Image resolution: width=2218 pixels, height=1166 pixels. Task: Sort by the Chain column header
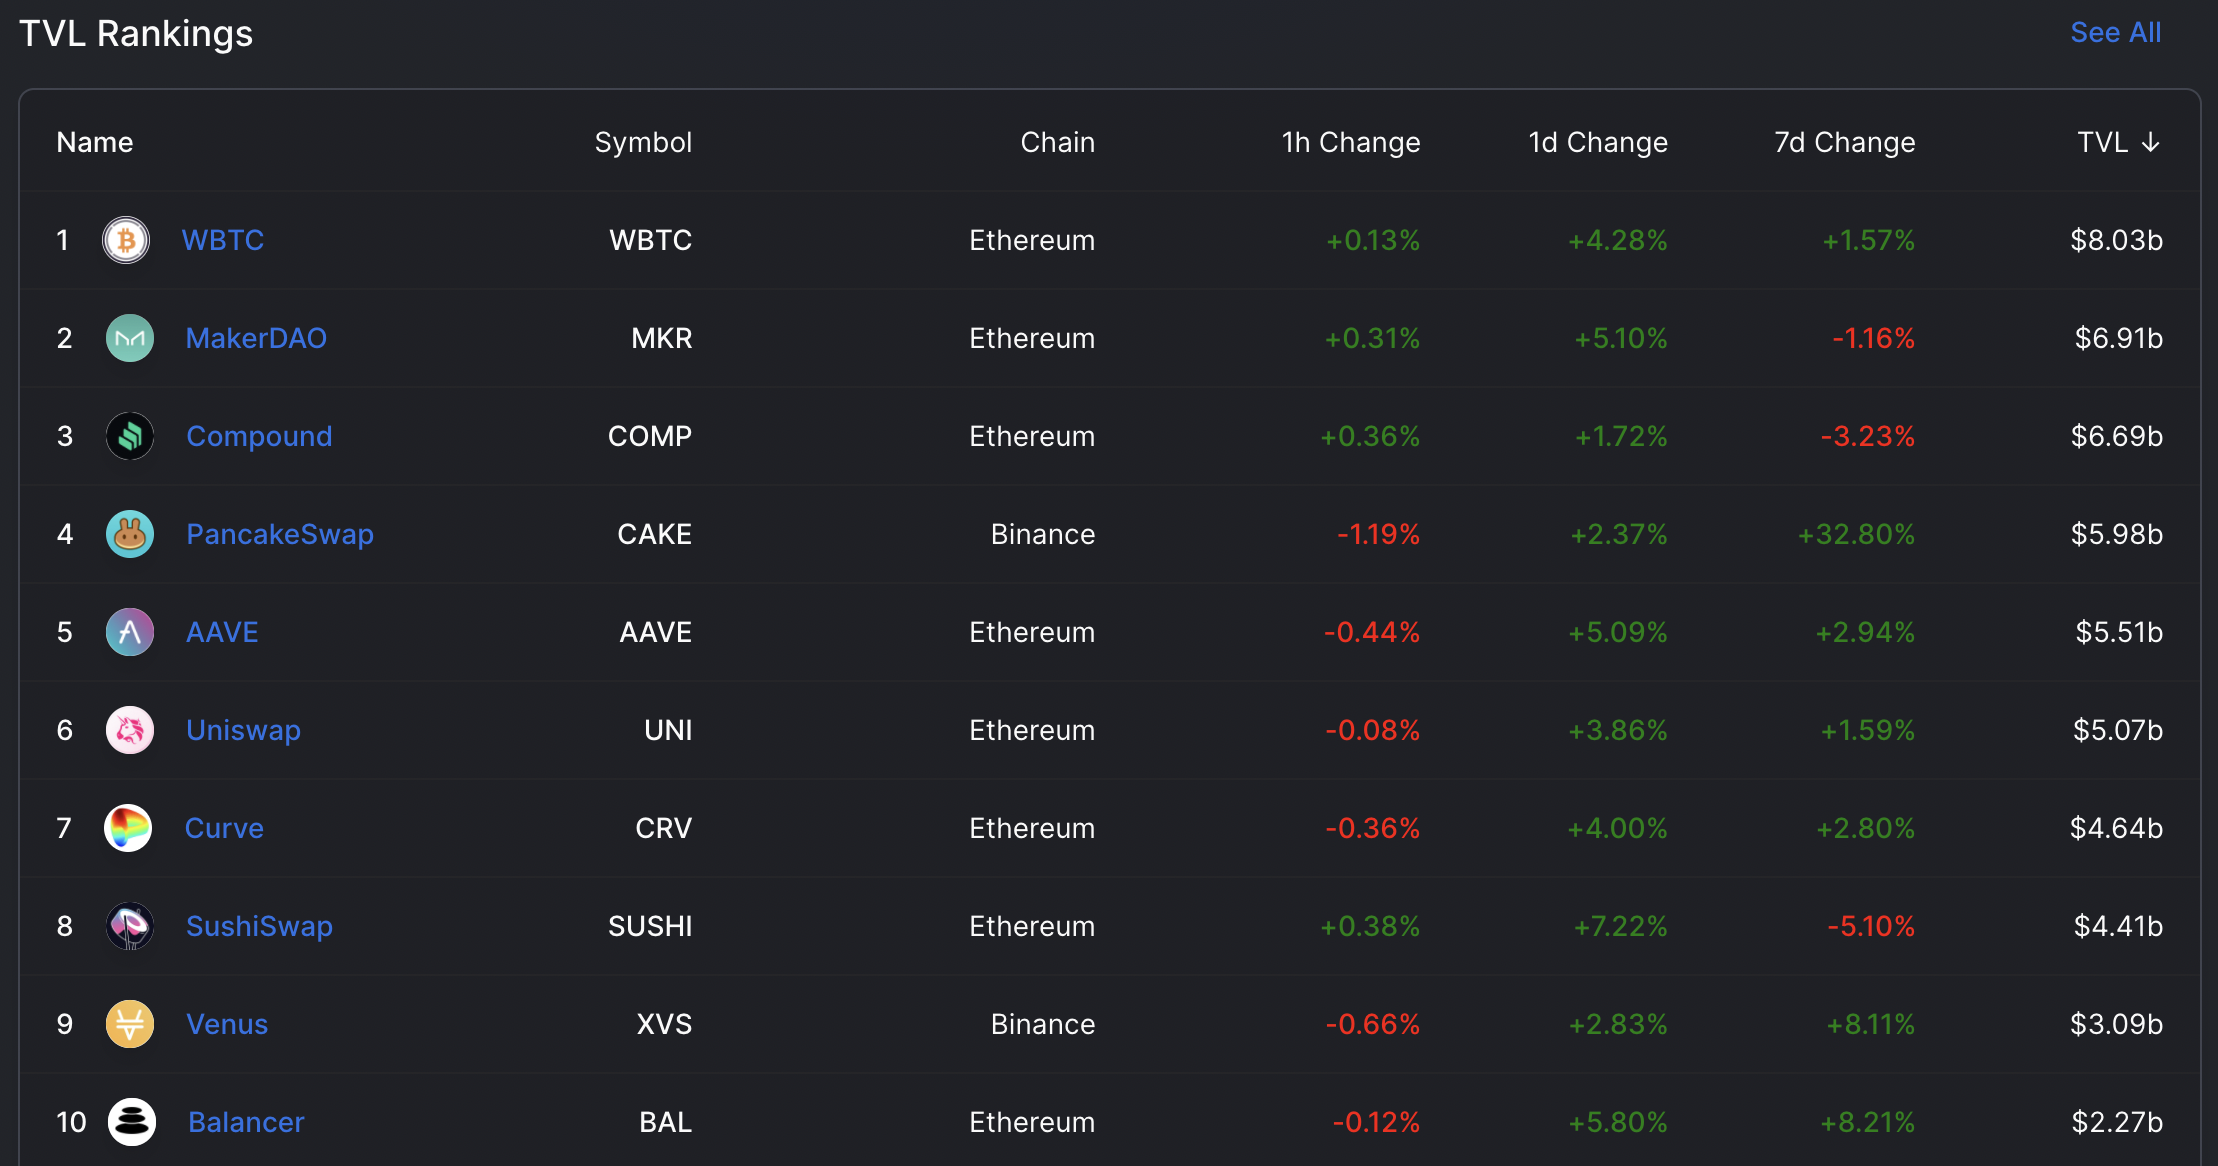coord(1058,143)
